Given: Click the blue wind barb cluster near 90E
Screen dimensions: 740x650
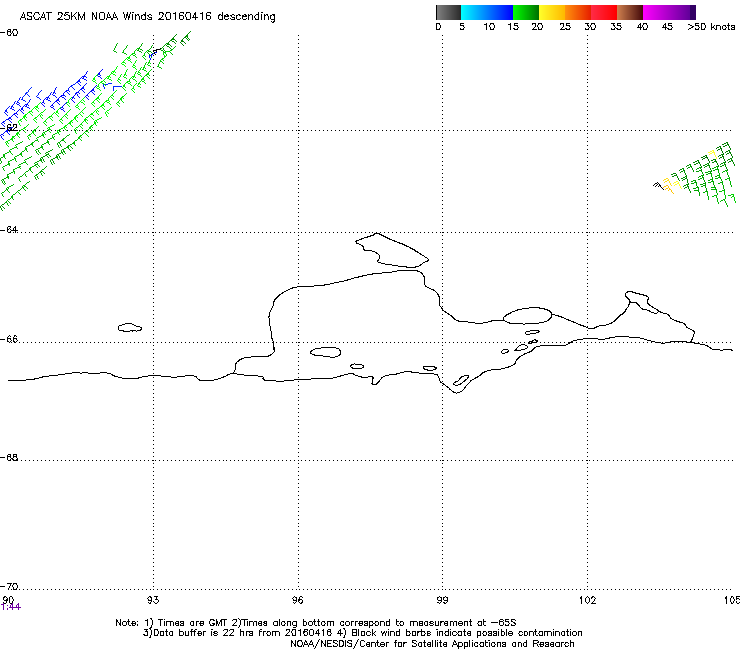Looking at the screenshot, I should pyautogui.click(x=17, y=111).
